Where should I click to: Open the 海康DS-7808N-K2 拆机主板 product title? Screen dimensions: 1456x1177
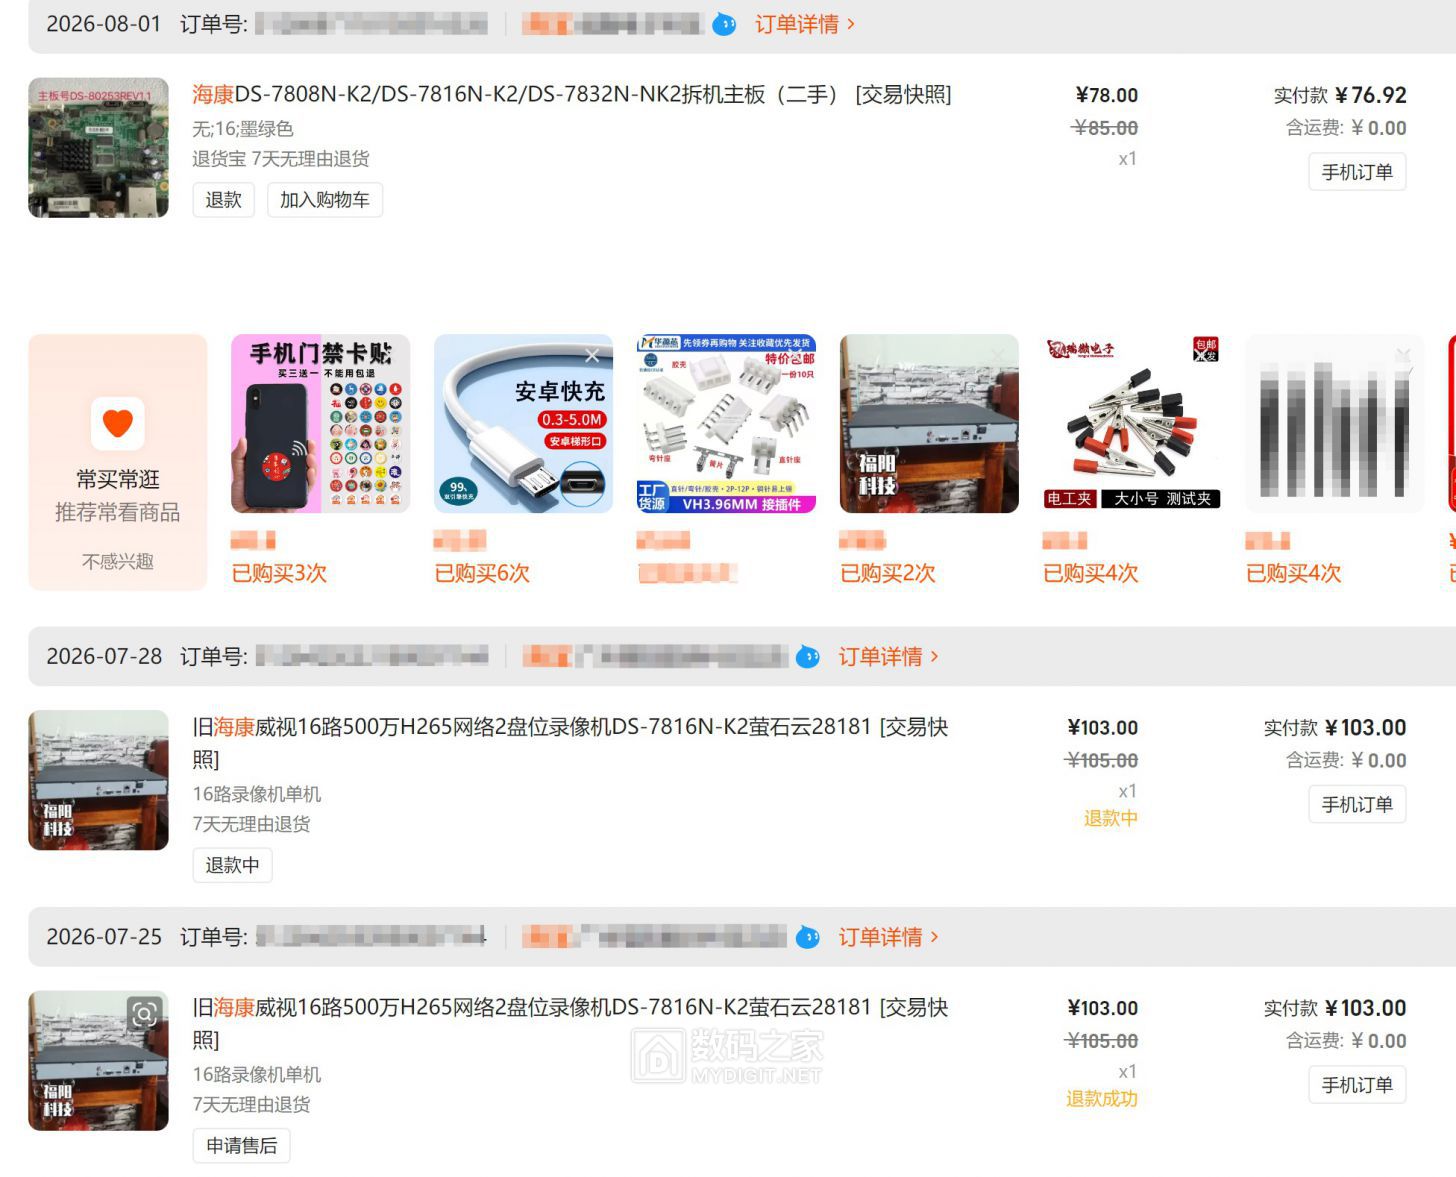click(572, 95)
